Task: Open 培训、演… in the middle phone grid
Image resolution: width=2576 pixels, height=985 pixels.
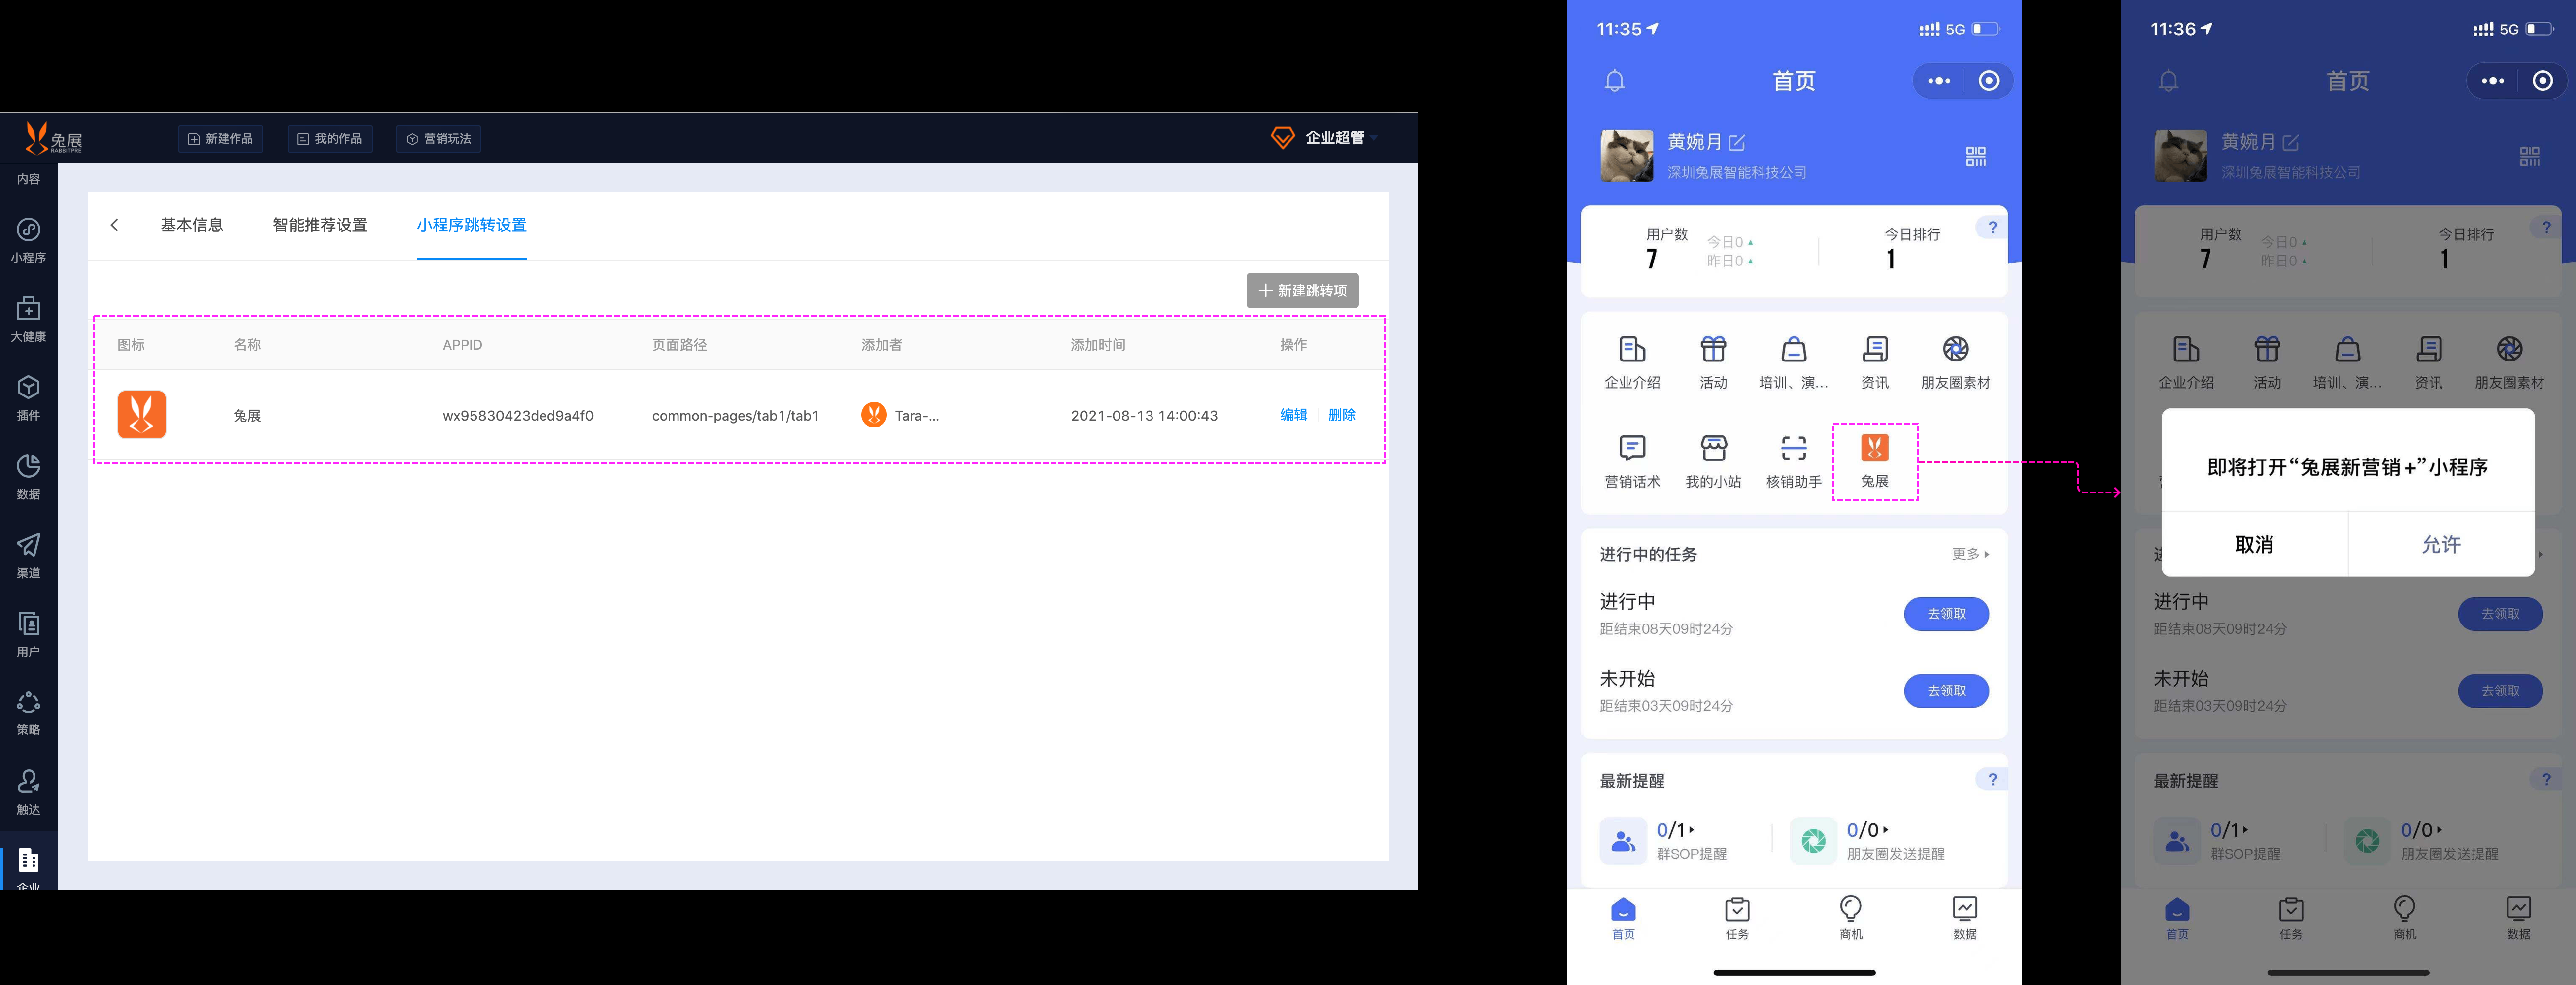Action: (x=1793, y=362)
